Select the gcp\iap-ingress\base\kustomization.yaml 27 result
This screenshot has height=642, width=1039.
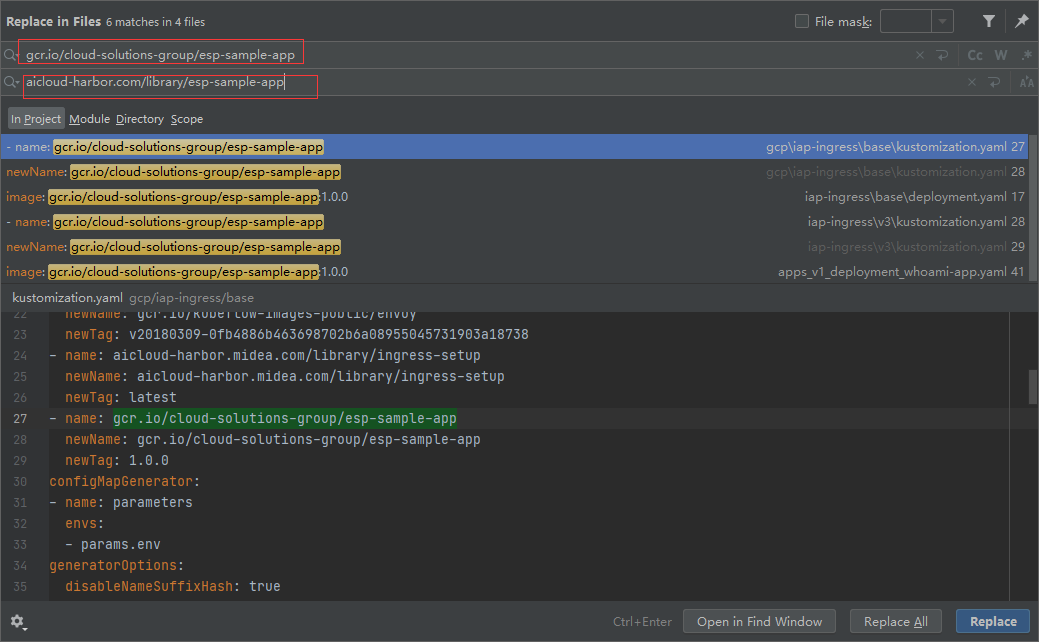coord(514,146)
